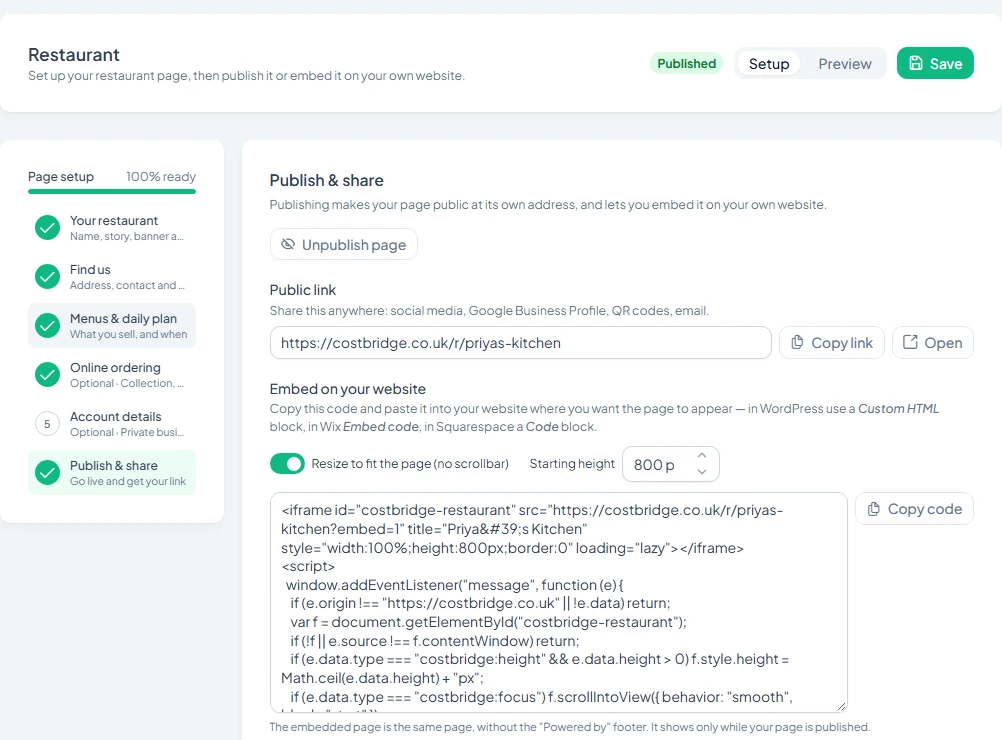The height and width of the screenshot is (740, 1002).
Task: Click the step 5 circle for Account details
Action: point(47,424)
